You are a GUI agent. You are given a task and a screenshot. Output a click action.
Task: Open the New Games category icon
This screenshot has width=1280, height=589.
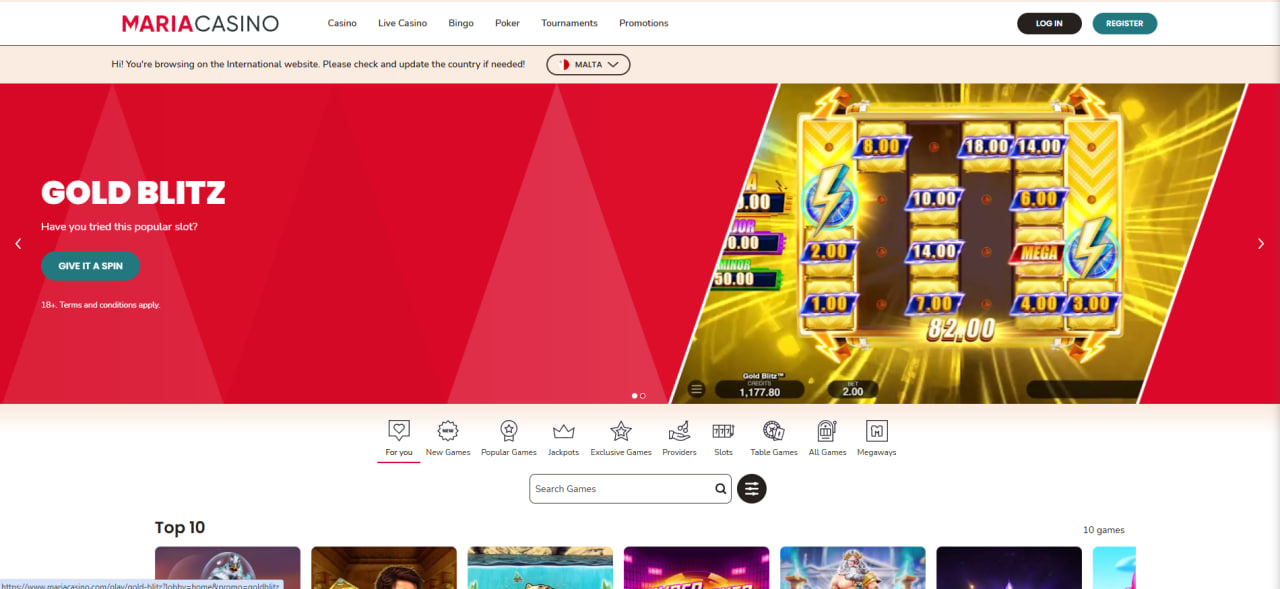[x=448, y=432]
